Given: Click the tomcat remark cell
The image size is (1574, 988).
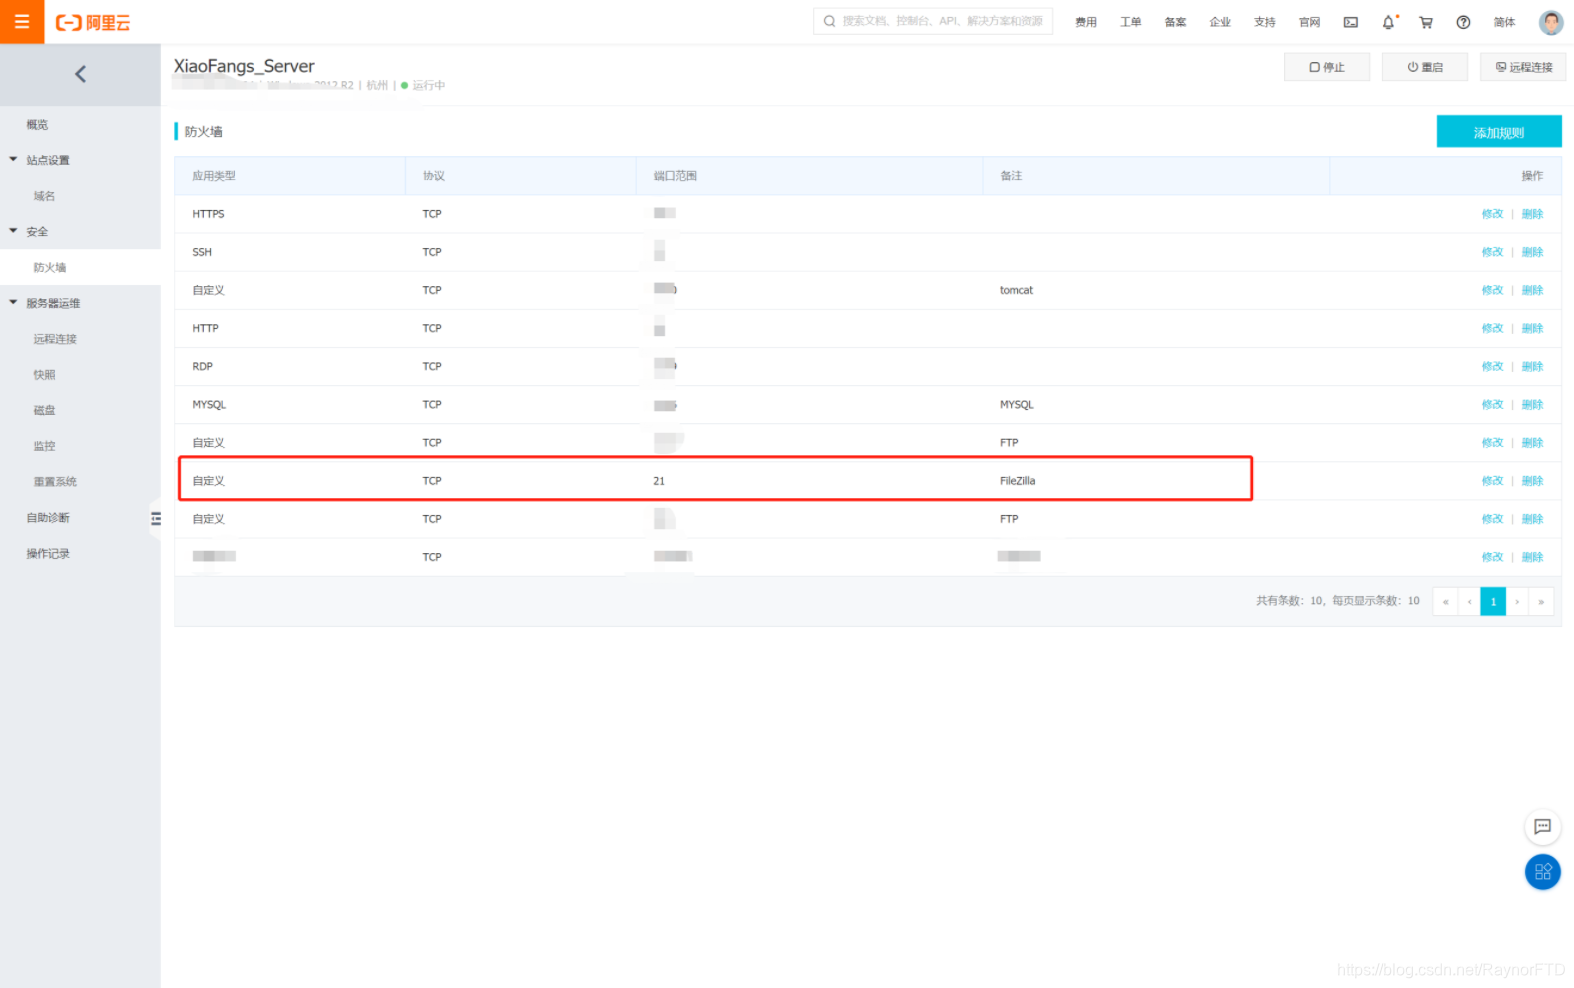Looking at the screenshot, I should pyautogui.click(x=1016, y=290).
